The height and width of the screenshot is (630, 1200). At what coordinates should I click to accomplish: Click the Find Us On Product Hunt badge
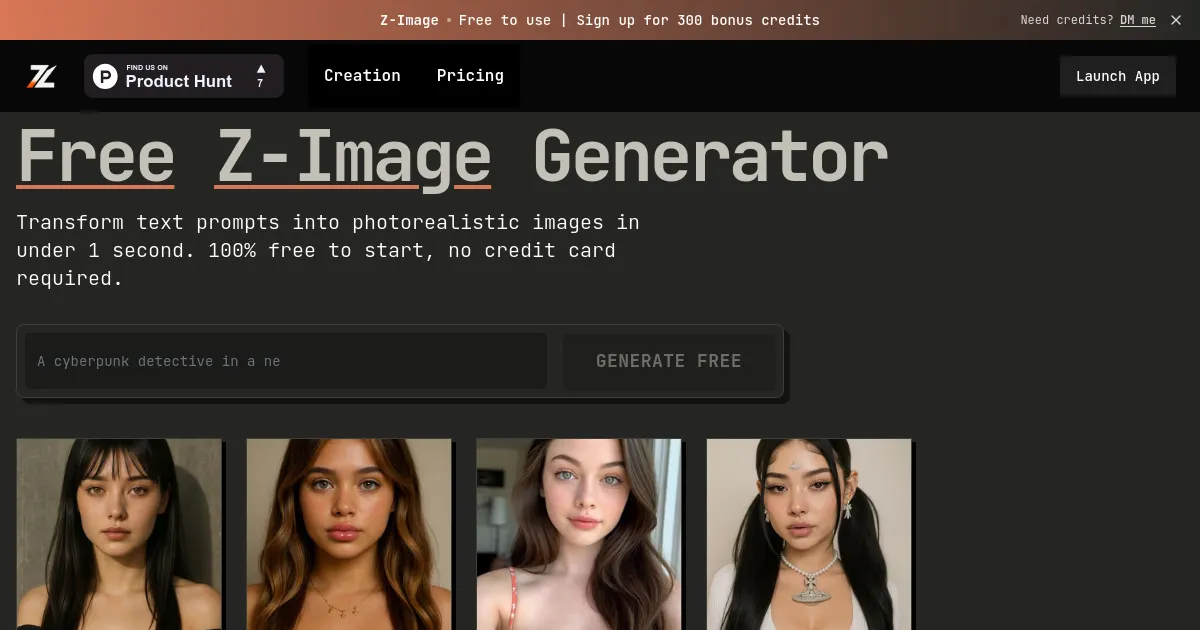183,76
